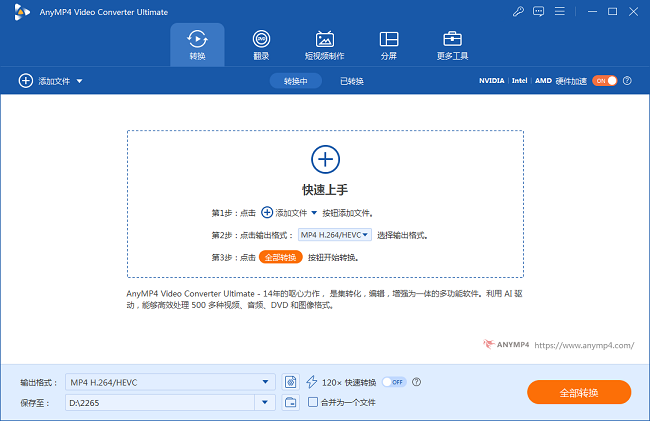Image resolution: width=650 pixels, height=421 pixels.
Task: Go to the 短视频制作 tab
Action: (x=324, y=45)
